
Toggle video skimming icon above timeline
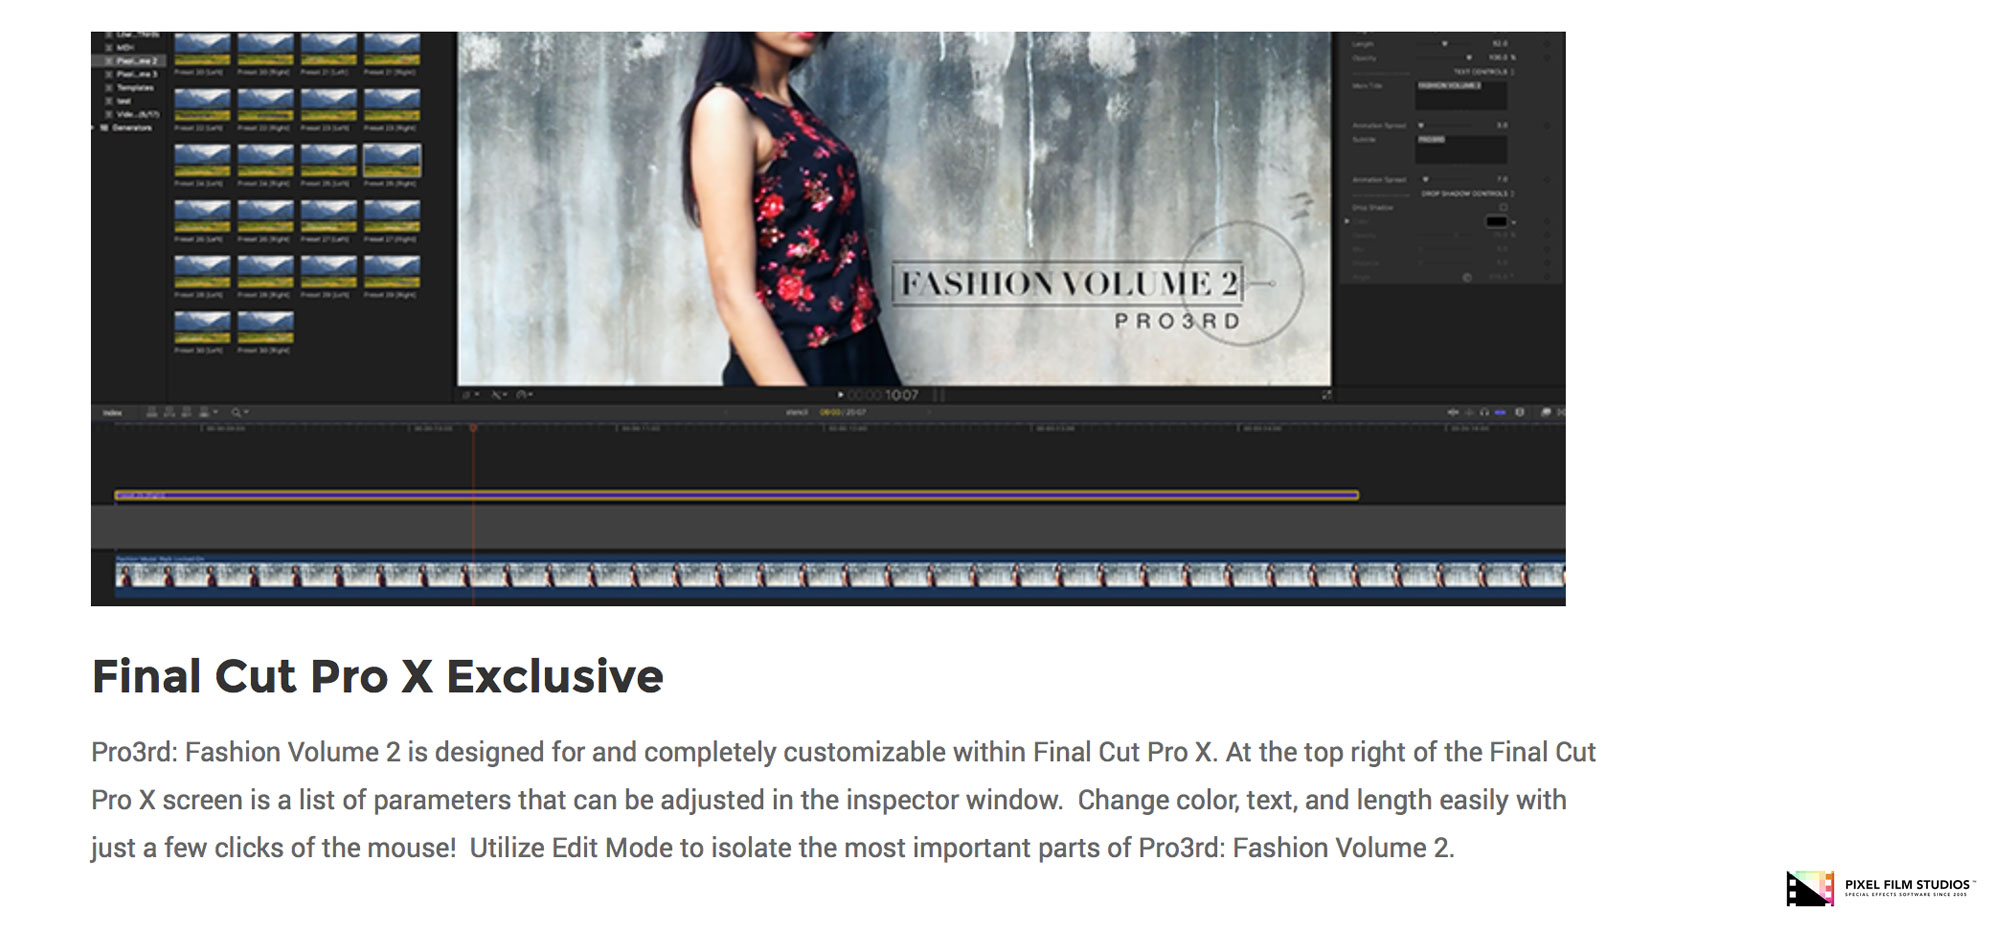pyautogui.click(x=1453, y=412)
